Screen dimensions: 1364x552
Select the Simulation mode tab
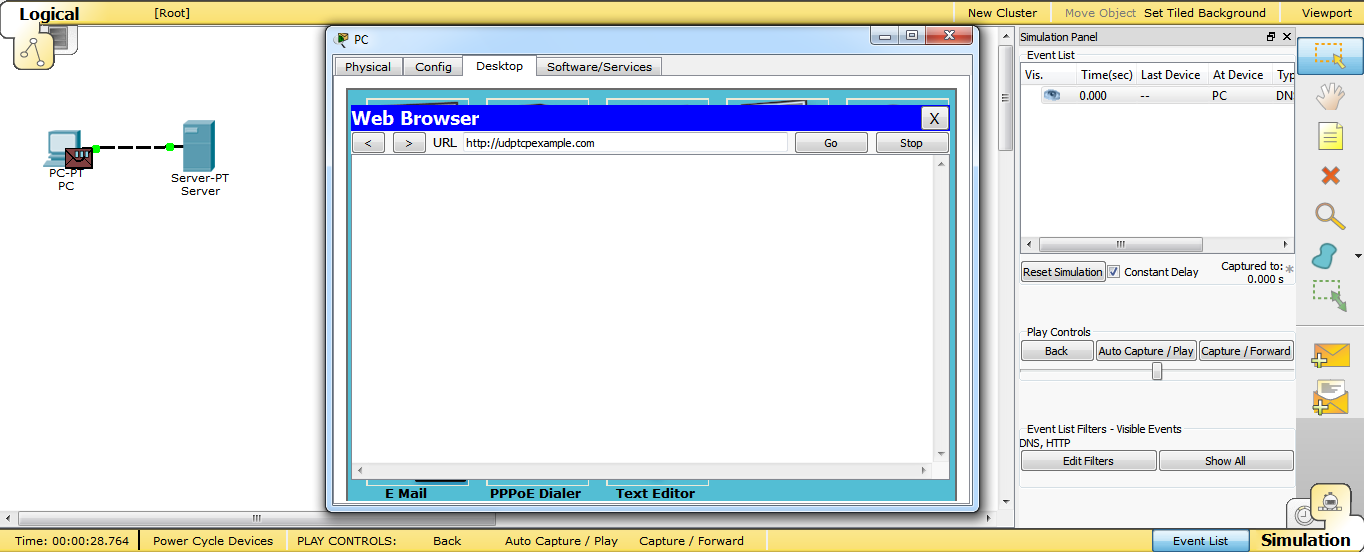pos(1305,540)
